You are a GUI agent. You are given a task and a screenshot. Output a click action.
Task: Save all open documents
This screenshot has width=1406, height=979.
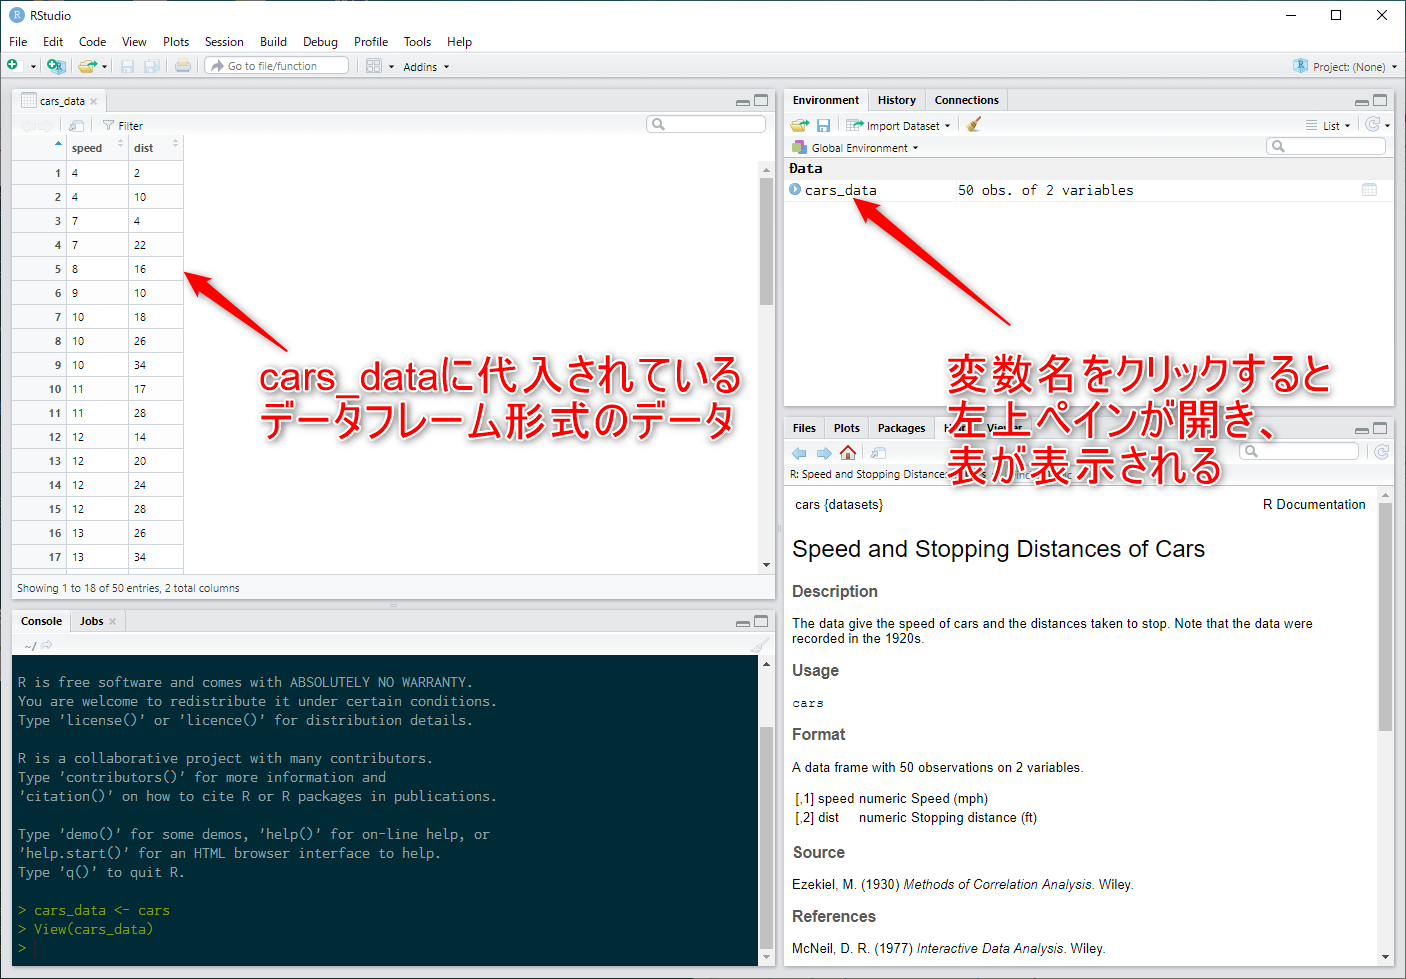[152, 66]
